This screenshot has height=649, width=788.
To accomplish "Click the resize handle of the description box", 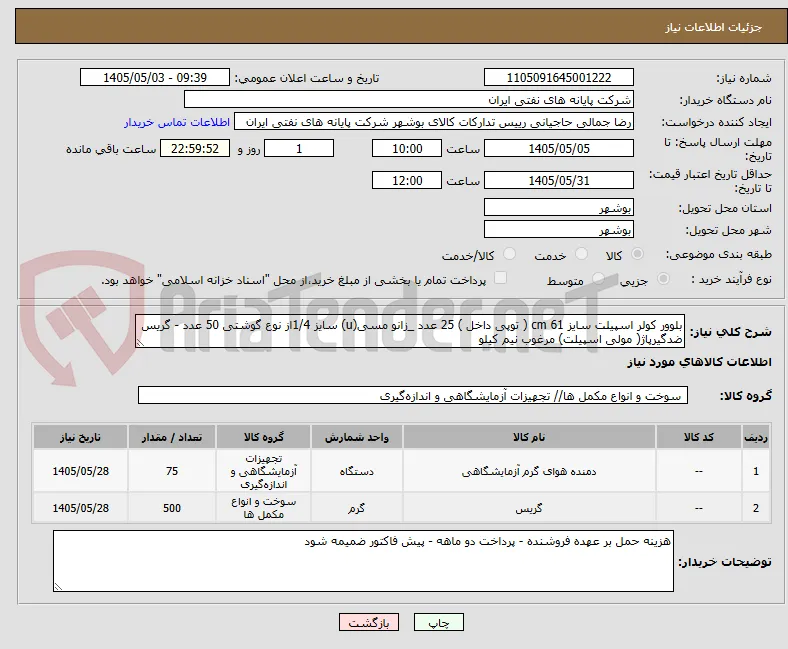I will tap(140, 343).
